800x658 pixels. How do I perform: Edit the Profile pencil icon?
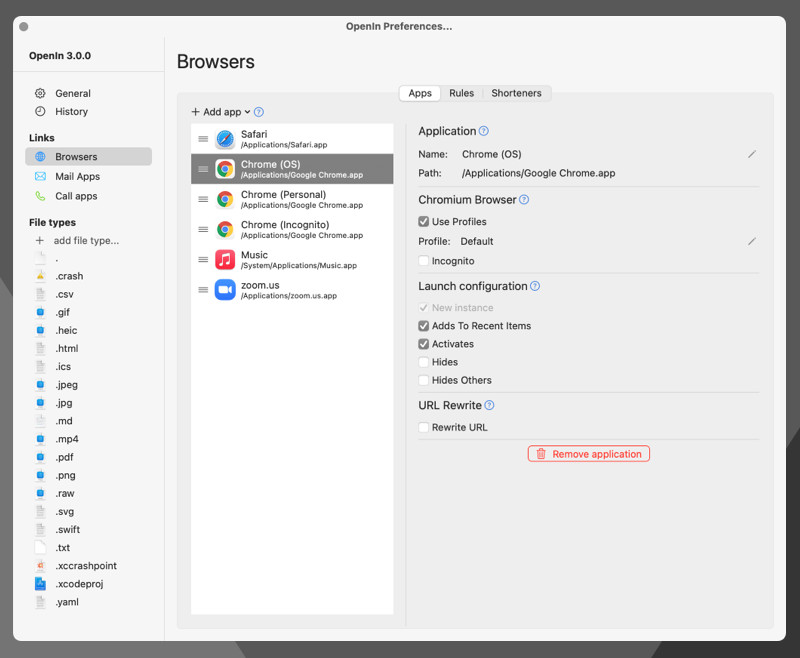coord(752,241)
